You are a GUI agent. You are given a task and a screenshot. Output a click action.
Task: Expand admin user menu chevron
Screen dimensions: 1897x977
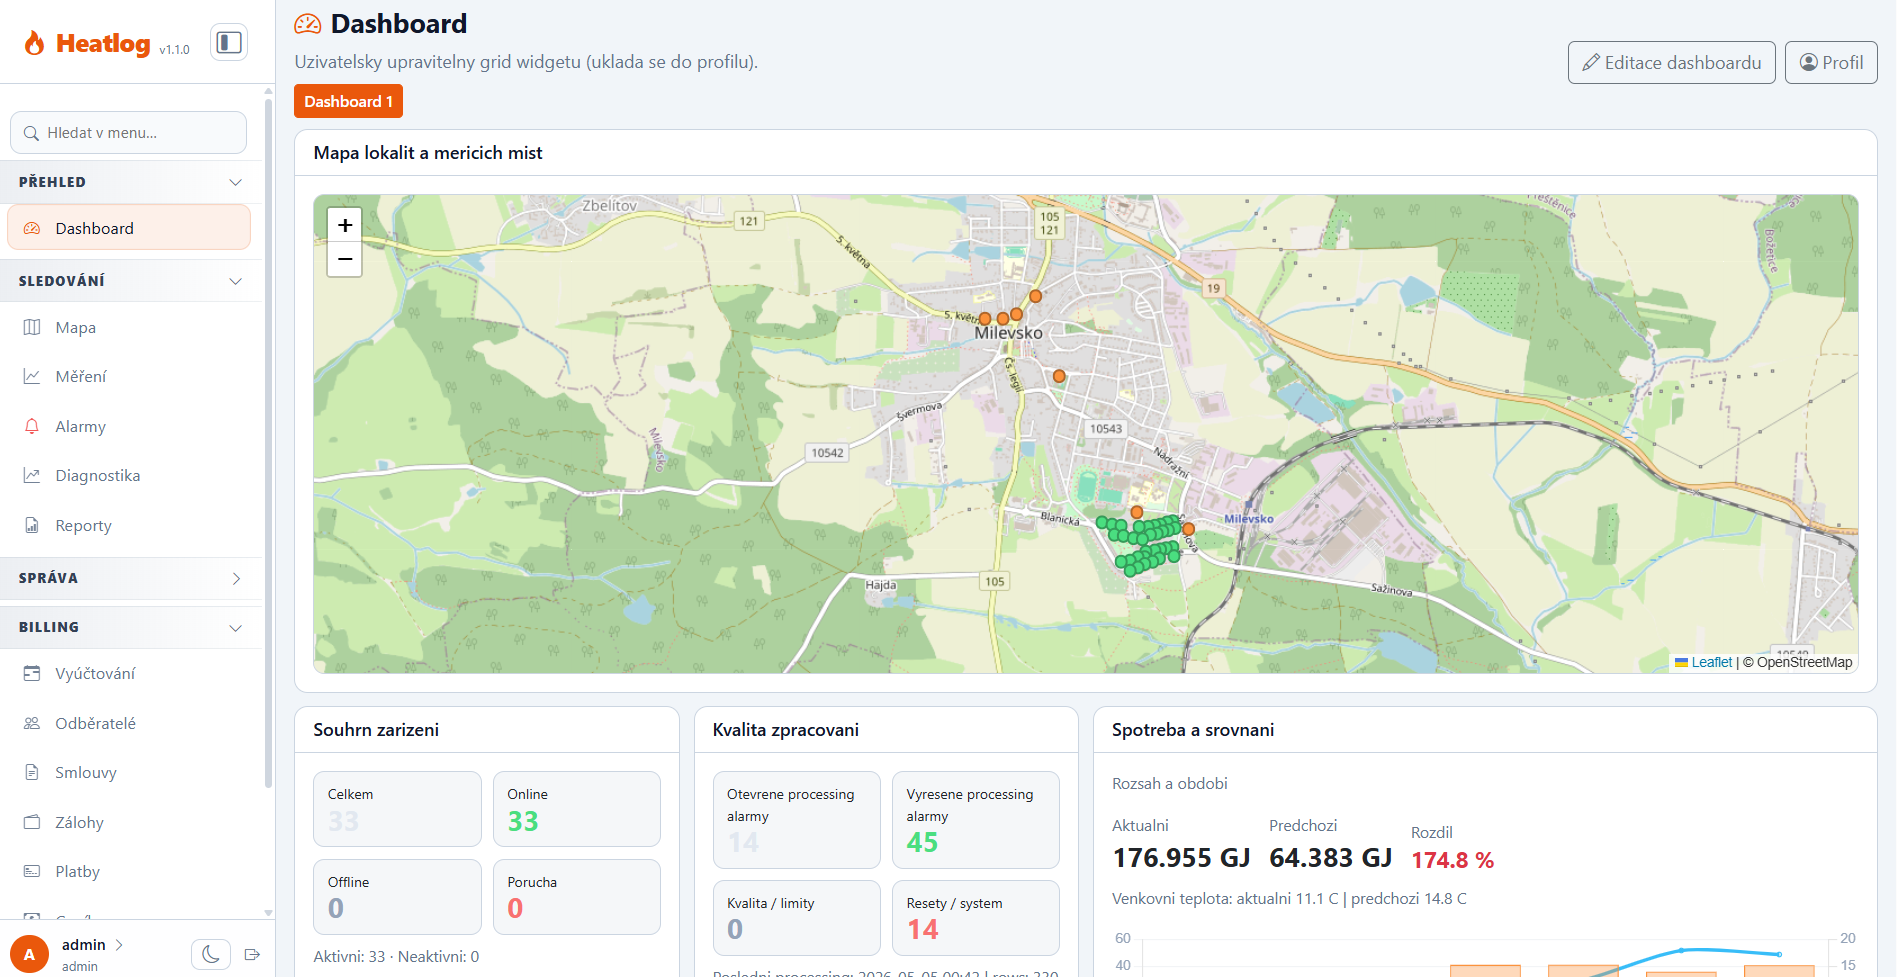[119, 944]
